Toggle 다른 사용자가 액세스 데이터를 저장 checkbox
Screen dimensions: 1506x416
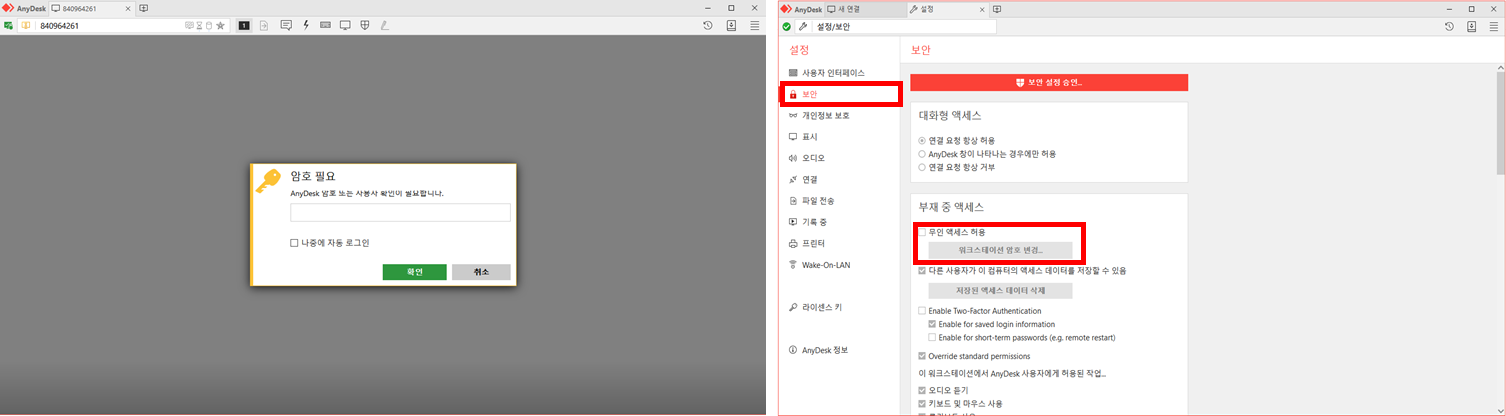922,270
